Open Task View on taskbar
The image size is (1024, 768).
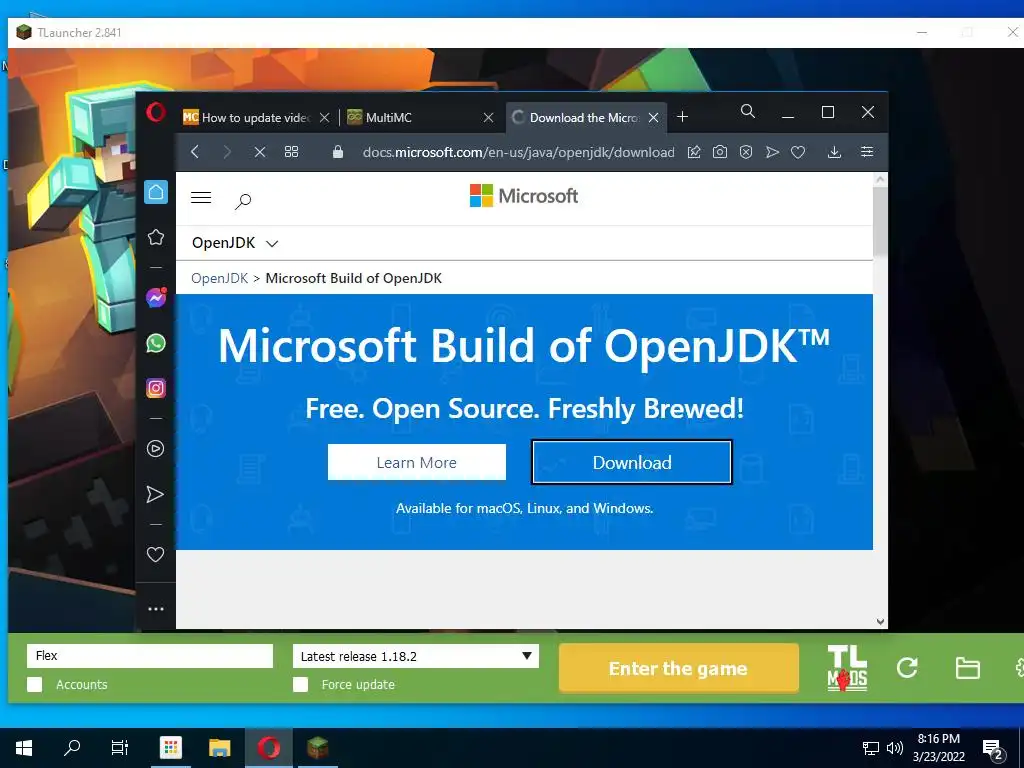[x=120, y=748]
